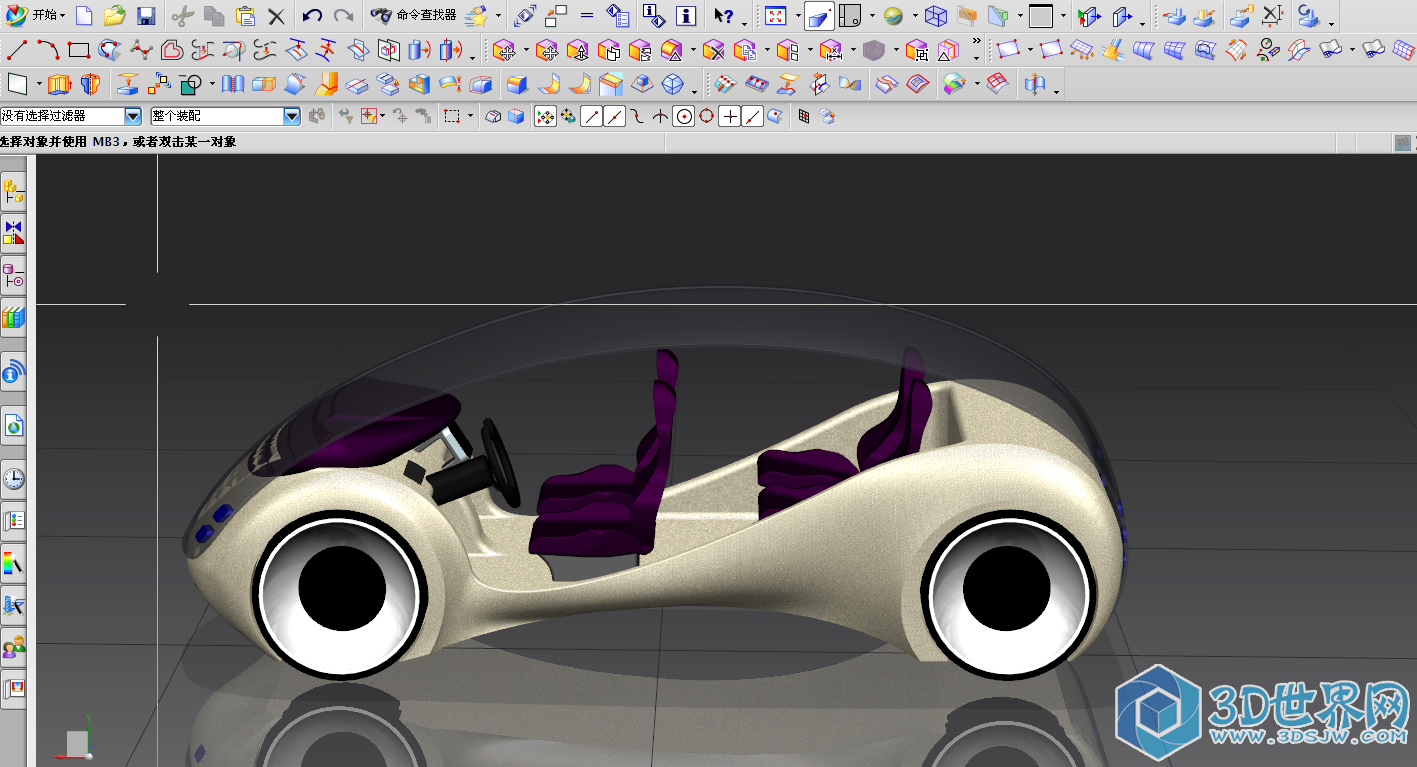Expand the rectangle selection method dropdown

pos(471,117)
